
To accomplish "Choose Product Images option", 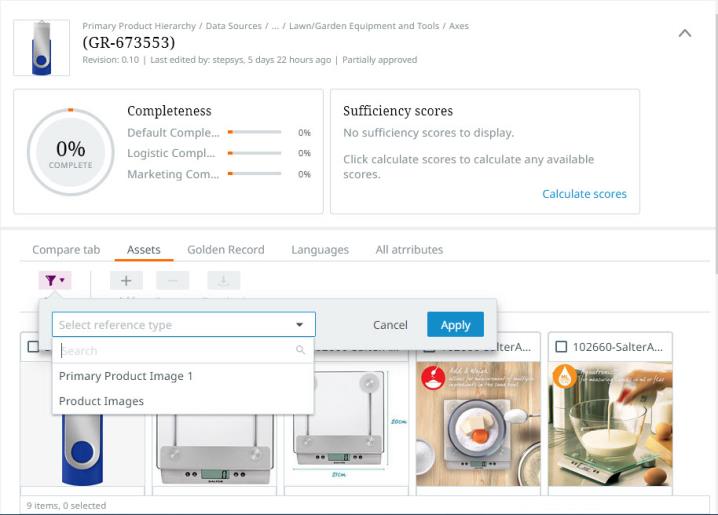I will [101, 401].
